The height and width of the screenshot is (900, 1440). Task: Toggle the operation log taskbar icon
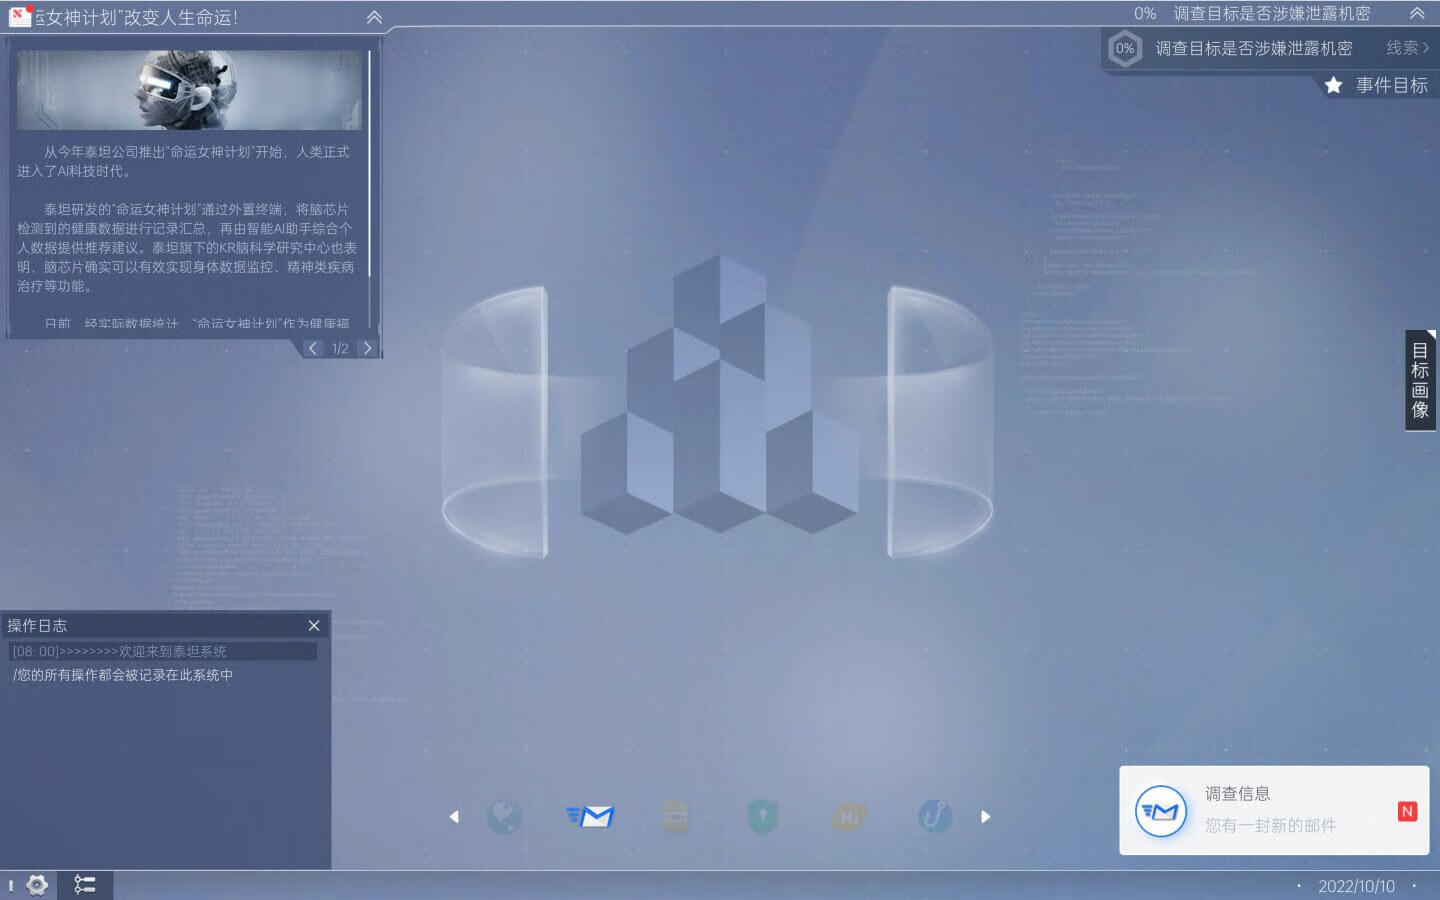(85, 885)
